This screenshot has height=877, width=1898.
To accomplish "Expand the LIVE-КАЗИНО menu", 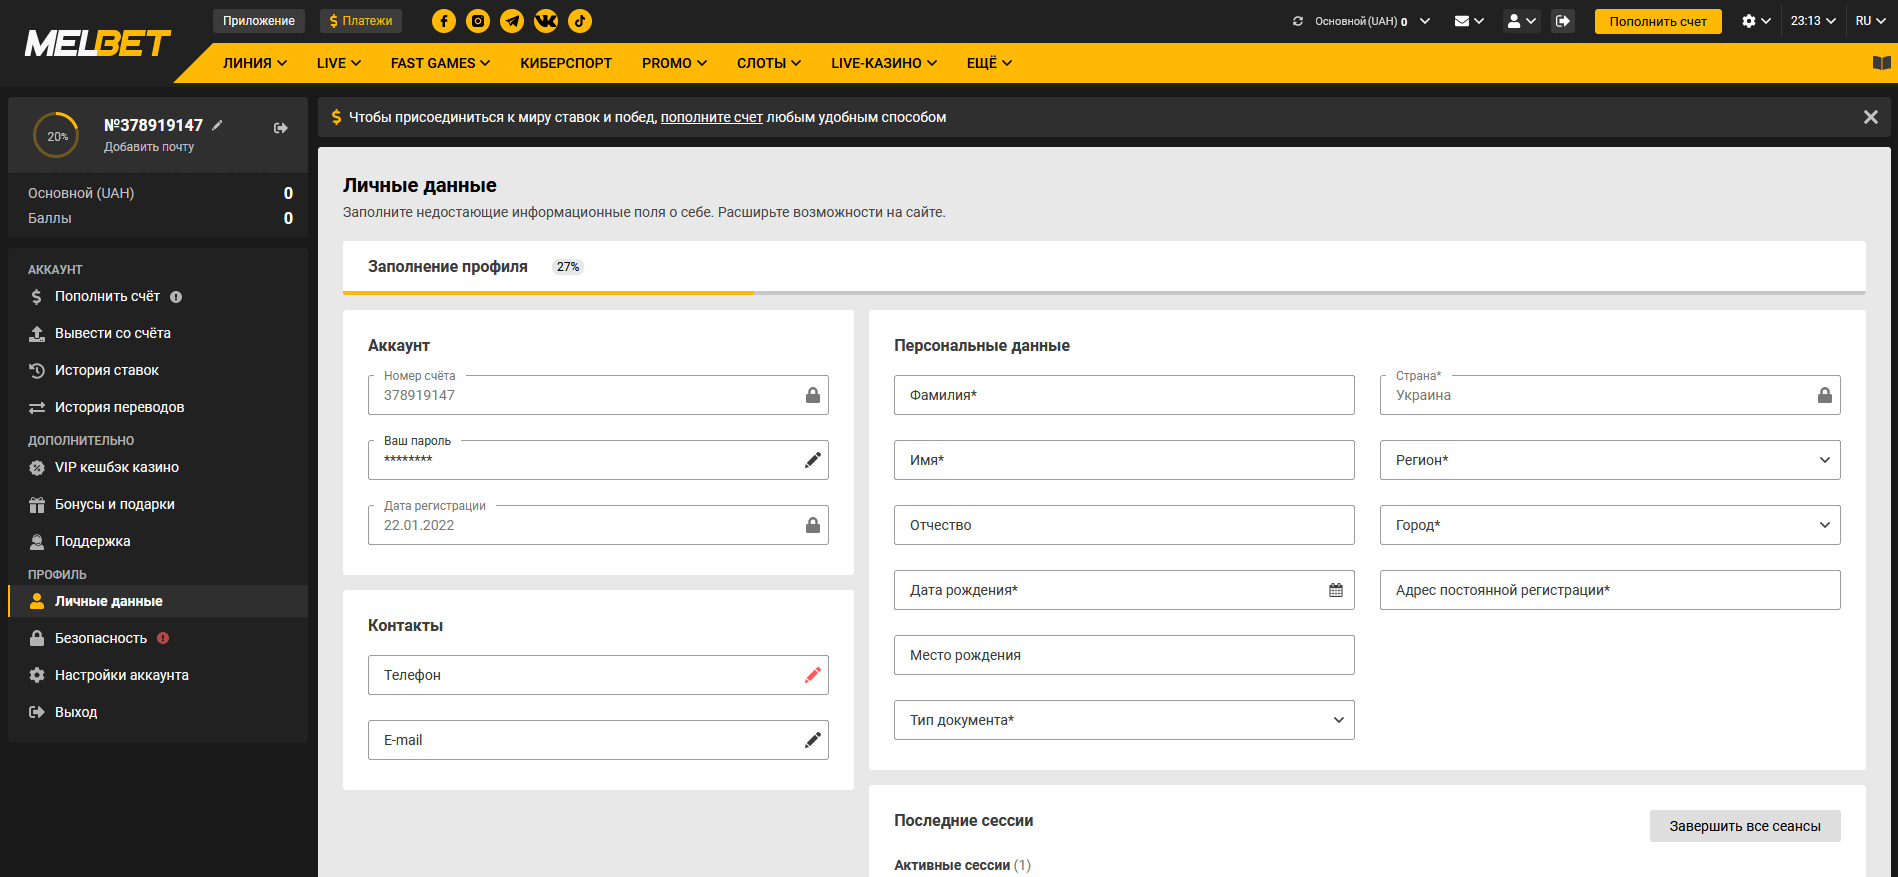I will click(884, 63).
